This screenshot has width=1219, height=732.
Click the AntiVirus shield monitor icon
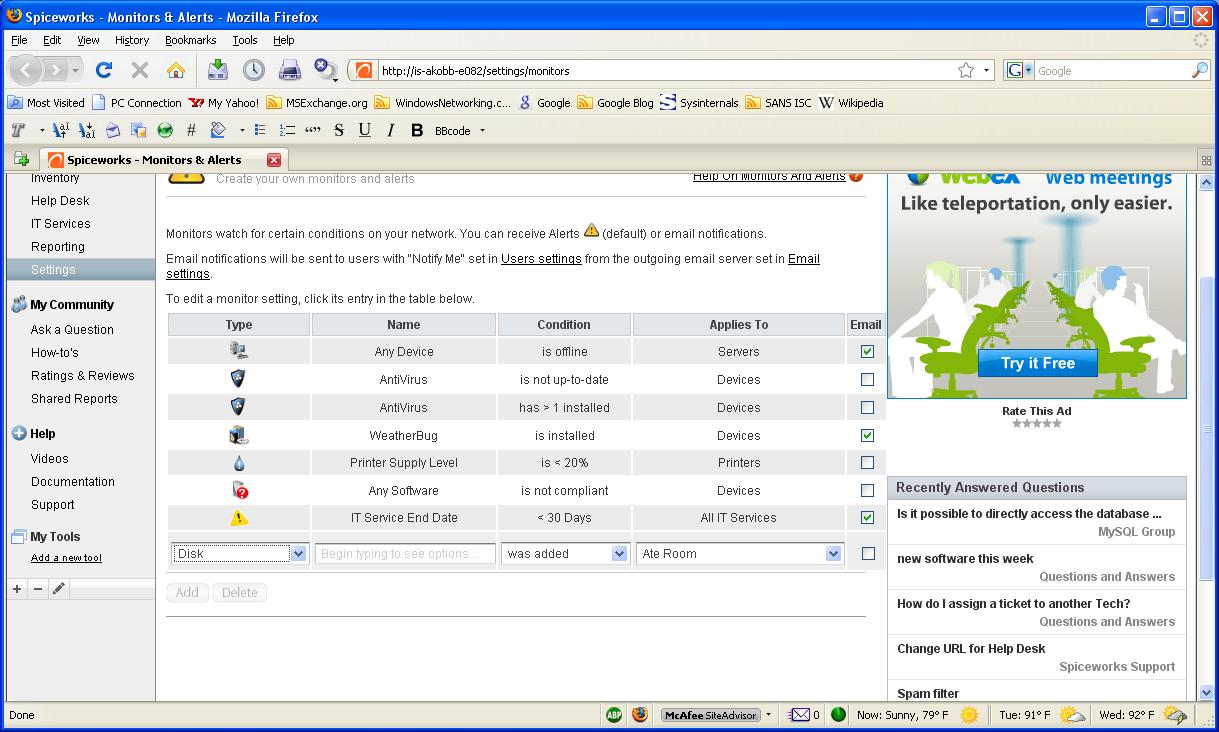[240, 380]
